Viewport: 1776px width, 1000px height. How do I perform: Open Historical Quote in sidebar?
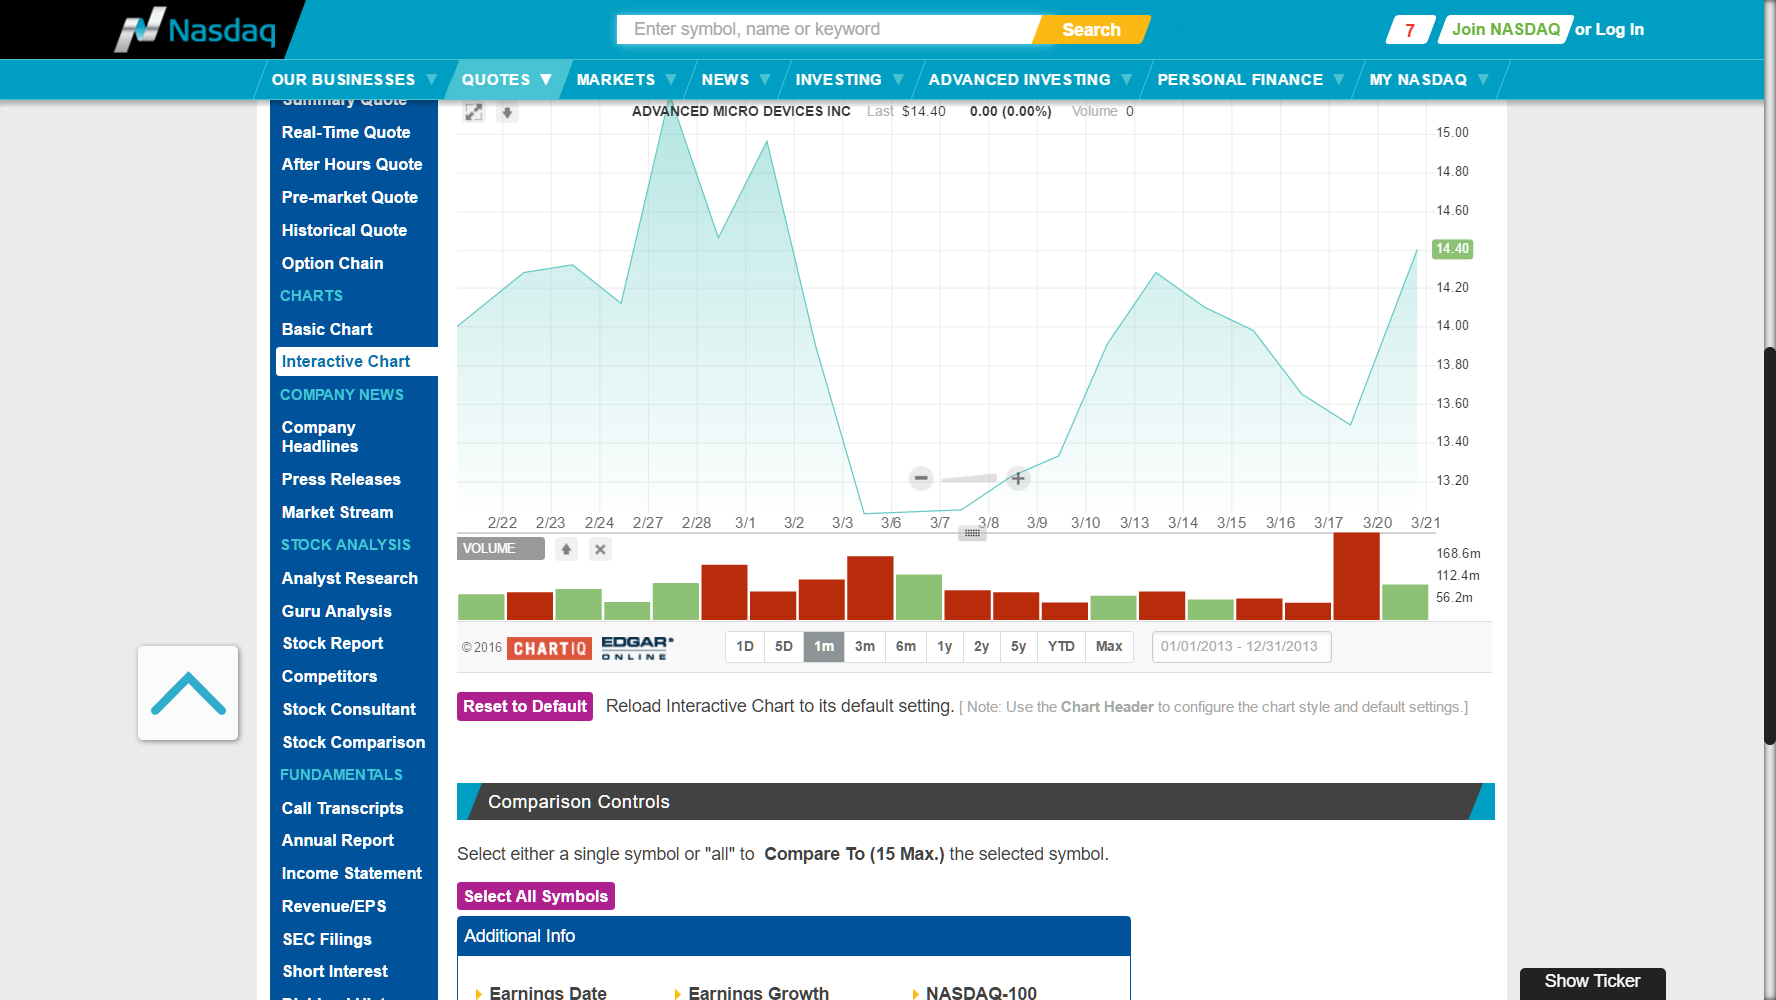pos(344,230)
